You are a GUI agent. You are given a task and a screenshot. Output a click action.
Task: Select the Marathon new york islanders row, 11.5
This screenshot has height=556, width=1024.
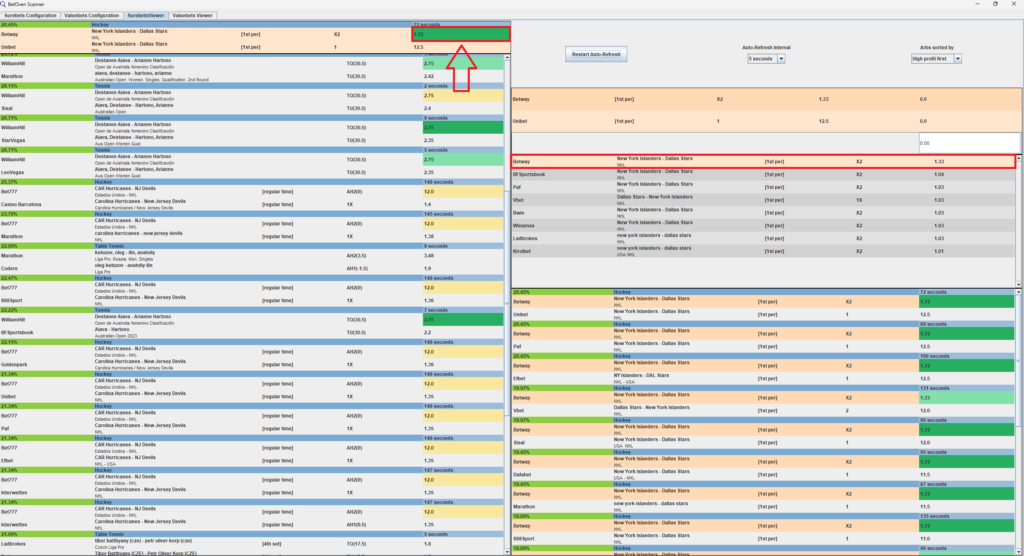763,506
